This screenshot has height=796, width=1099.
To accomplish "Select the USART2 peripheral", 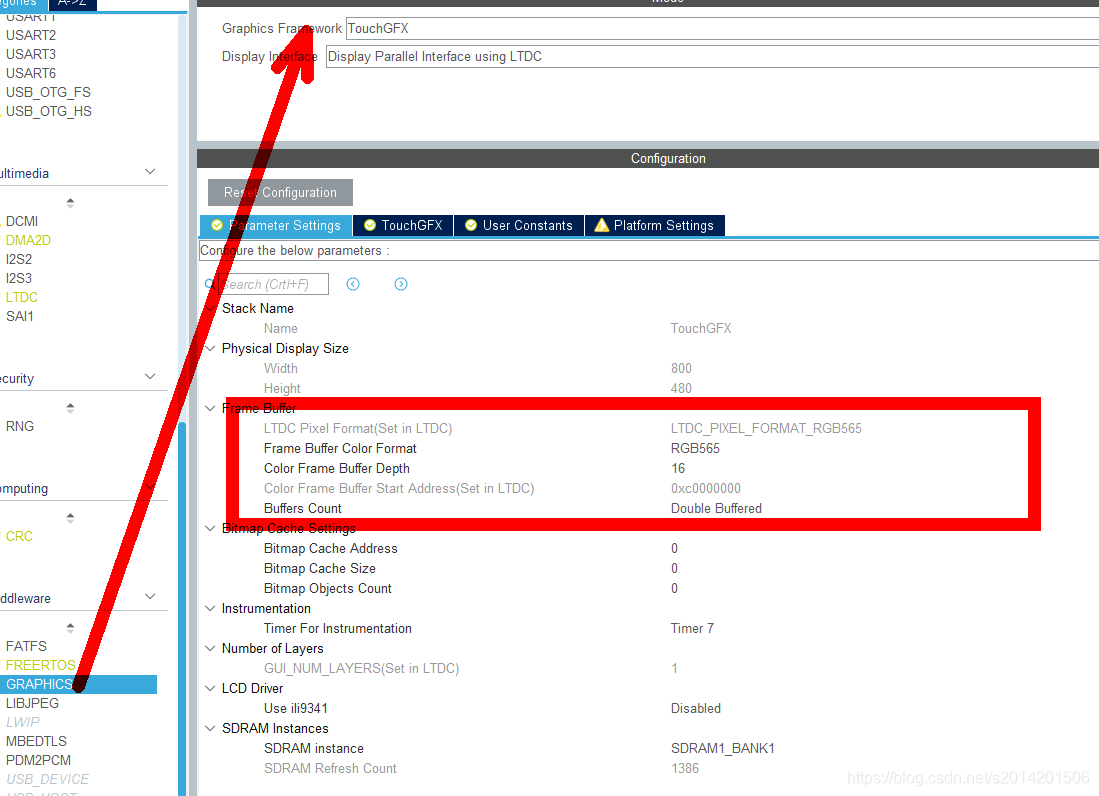I will tap(31, 35).
